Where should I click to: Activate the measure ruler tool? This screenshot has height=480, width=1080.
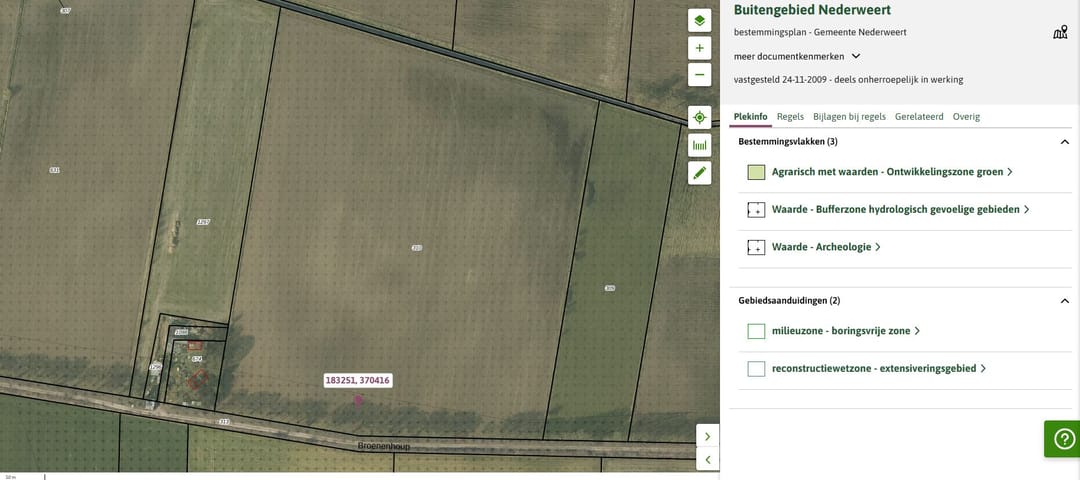coord(699,145)
